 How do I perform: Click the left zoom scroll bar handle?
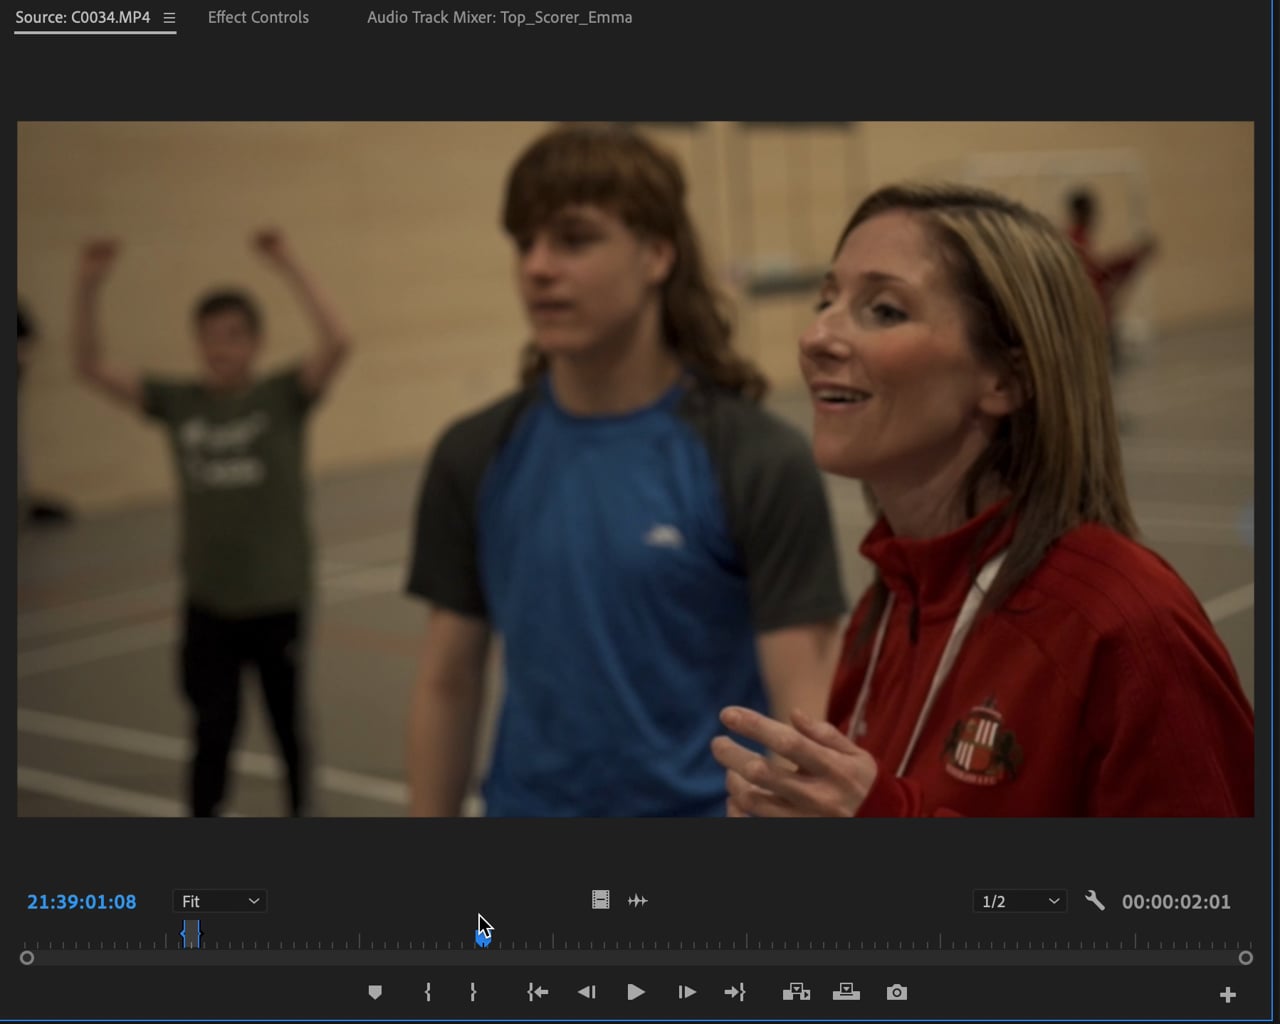(27, 958)
